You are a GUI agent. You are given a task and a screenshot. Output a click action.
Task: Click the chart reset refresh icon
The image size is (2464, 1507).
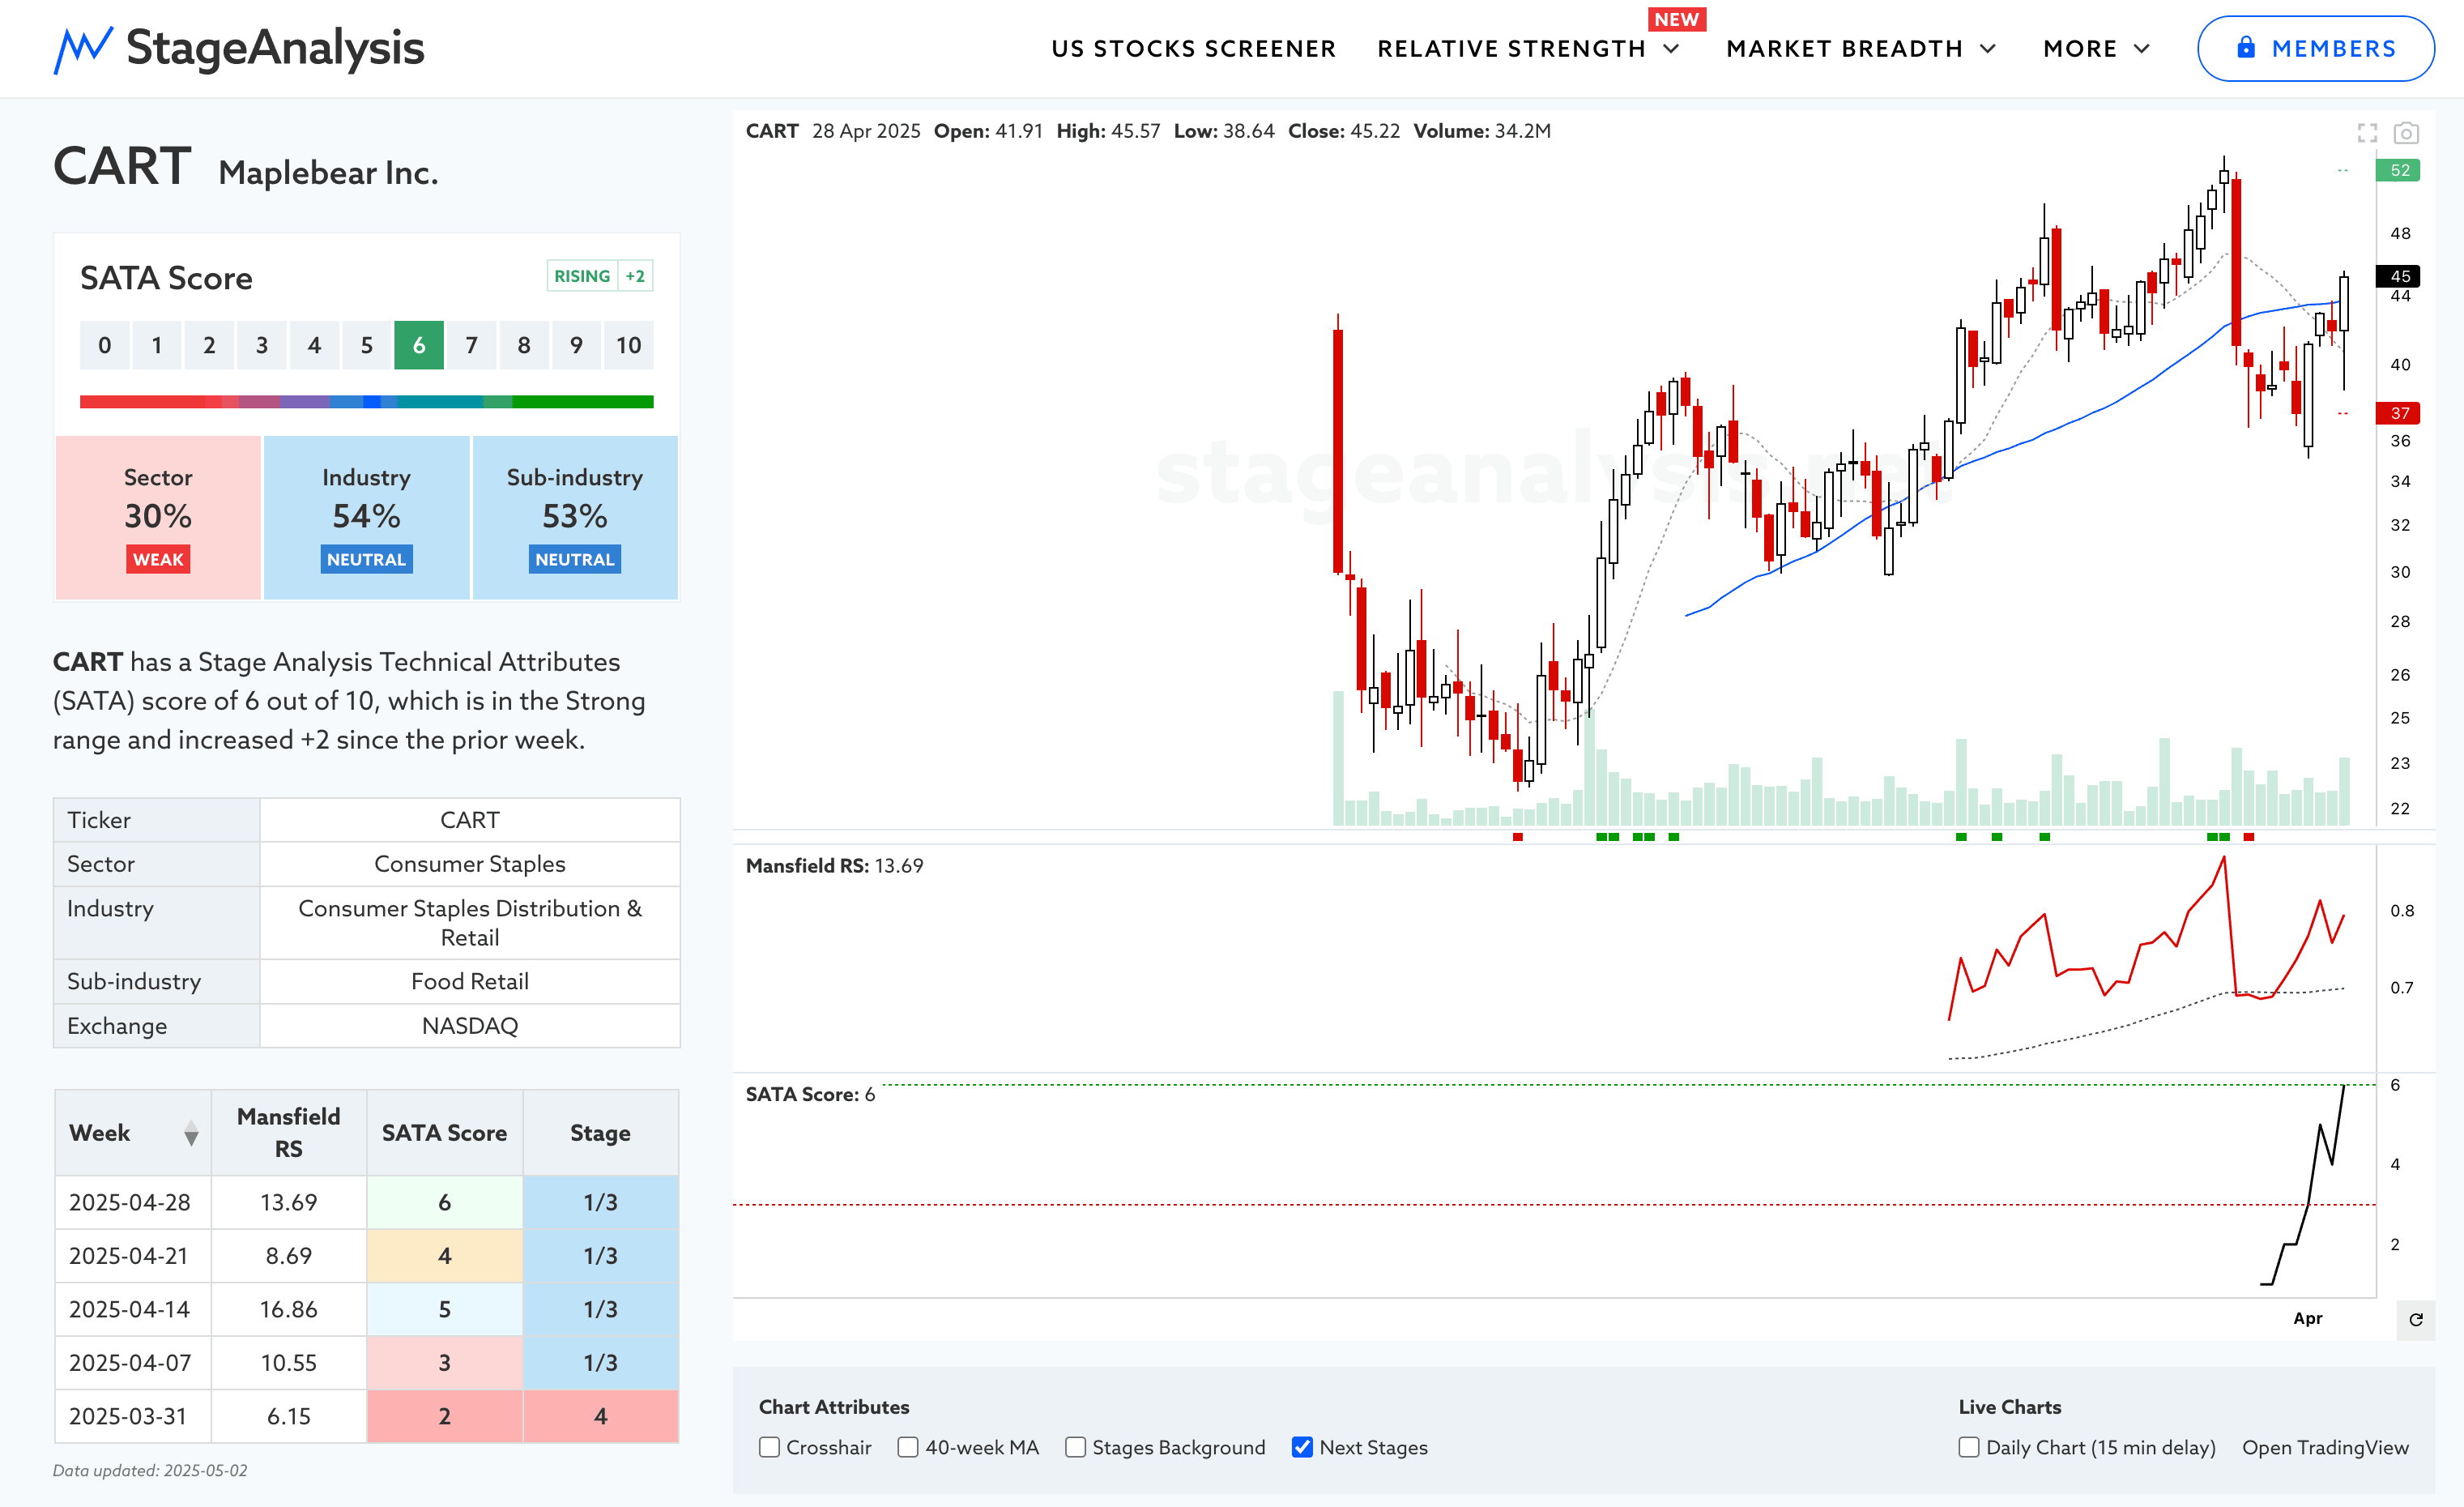click(x=2416, y=1319)
